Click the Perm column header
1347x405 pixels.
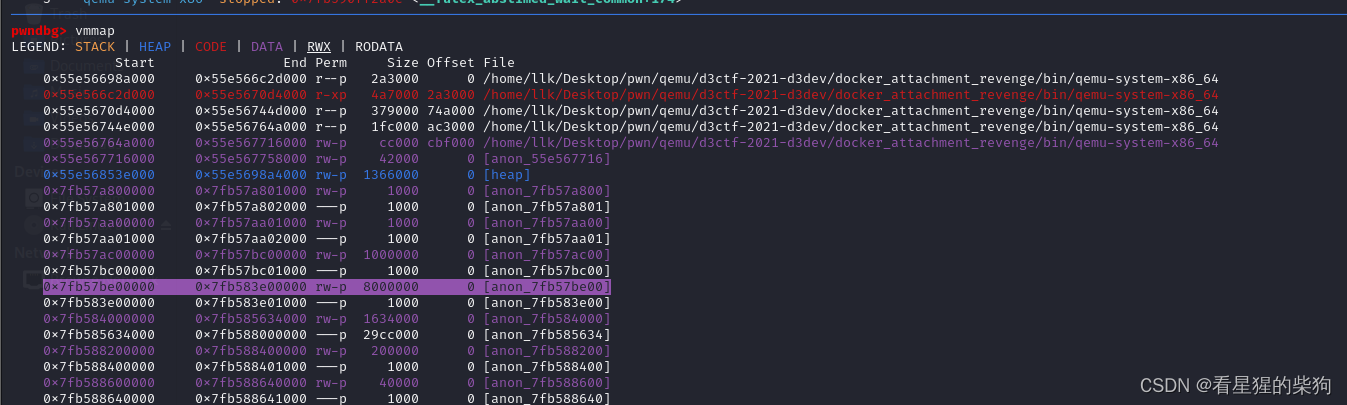click(x=331, y=63)
